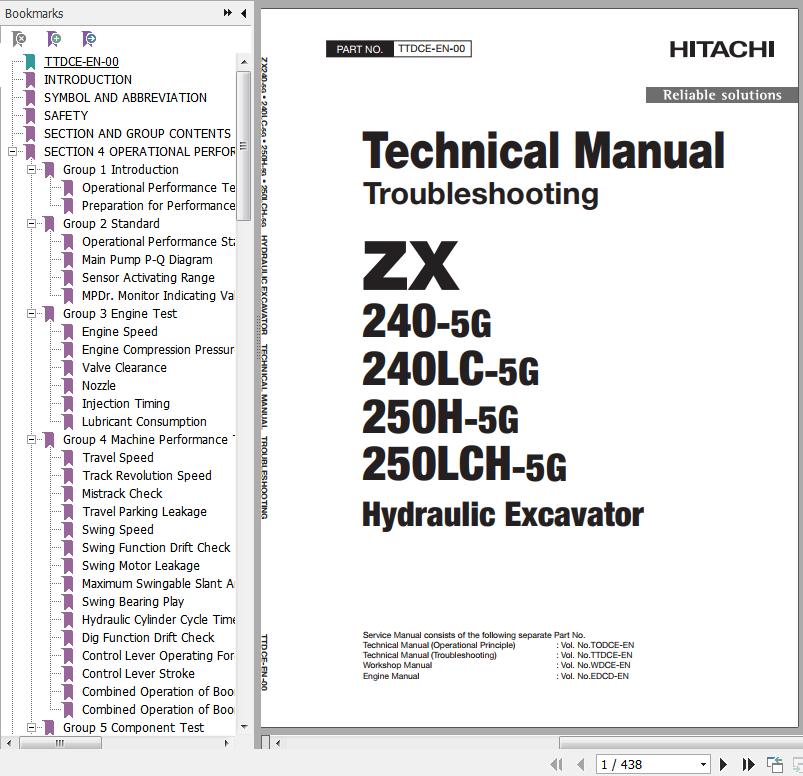Viewport: 803px width, 776px height.
Task: Open the Injection Timing bookmark
Action: pos(125,404)
